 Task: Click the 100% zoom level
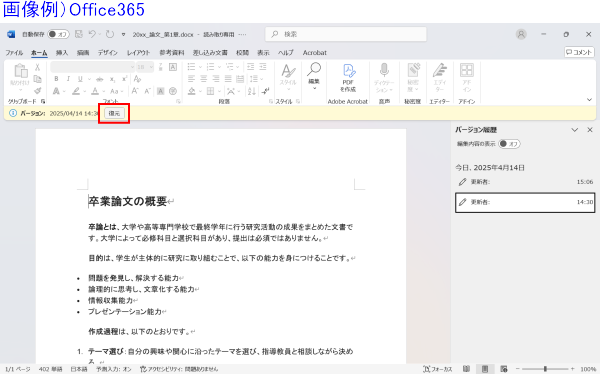coord(588,369)
